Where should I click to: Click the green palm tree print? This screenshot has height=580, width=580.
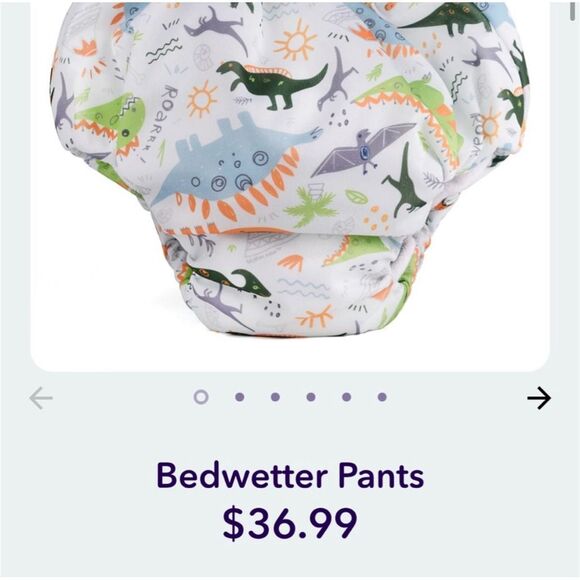[310, 206]
